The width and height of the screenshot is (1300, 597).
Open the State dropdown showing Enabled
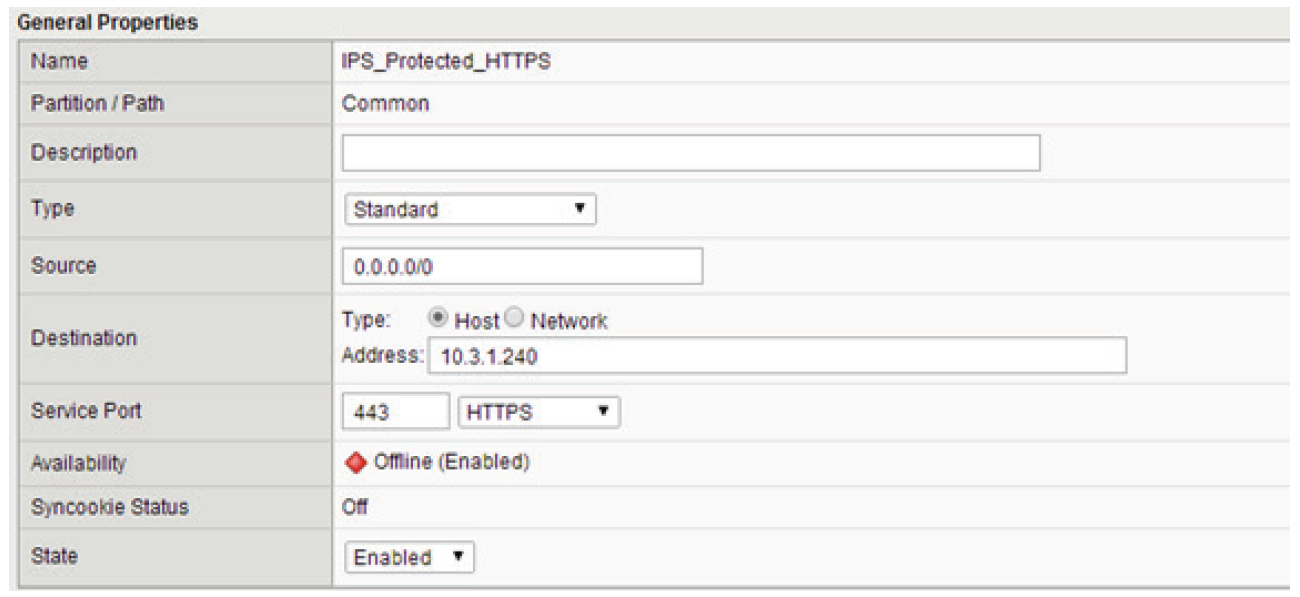[x=409, y=557]
